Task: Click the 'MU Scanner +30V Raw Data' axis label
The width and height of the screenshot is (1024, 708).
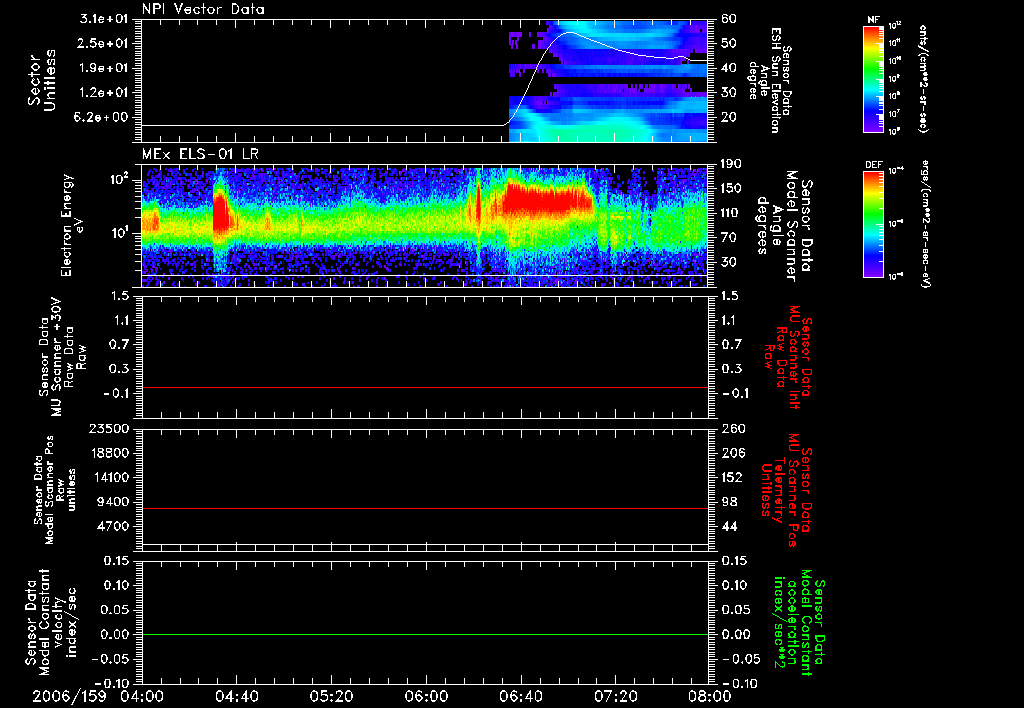Action: (63, 356)
